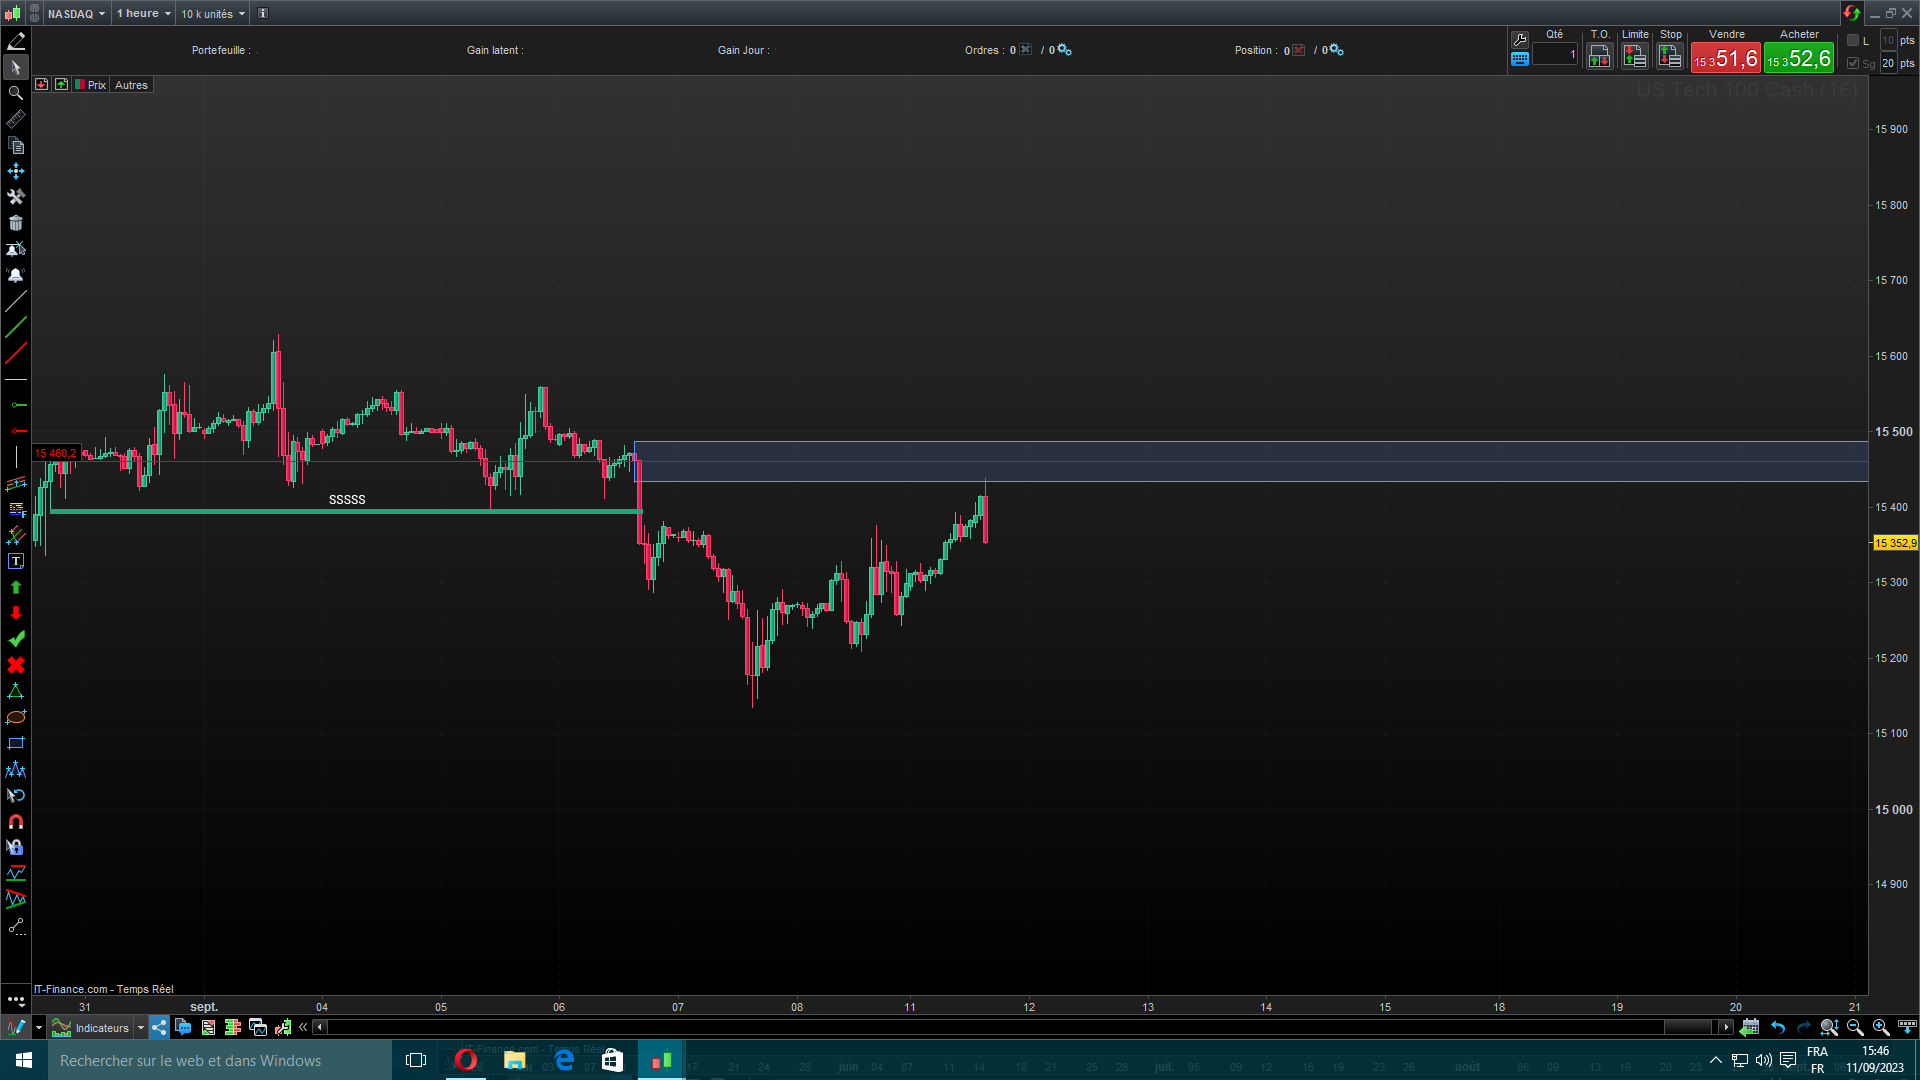
Task: Select the zoom magnifier tool in sidebar
Action: 16,93
